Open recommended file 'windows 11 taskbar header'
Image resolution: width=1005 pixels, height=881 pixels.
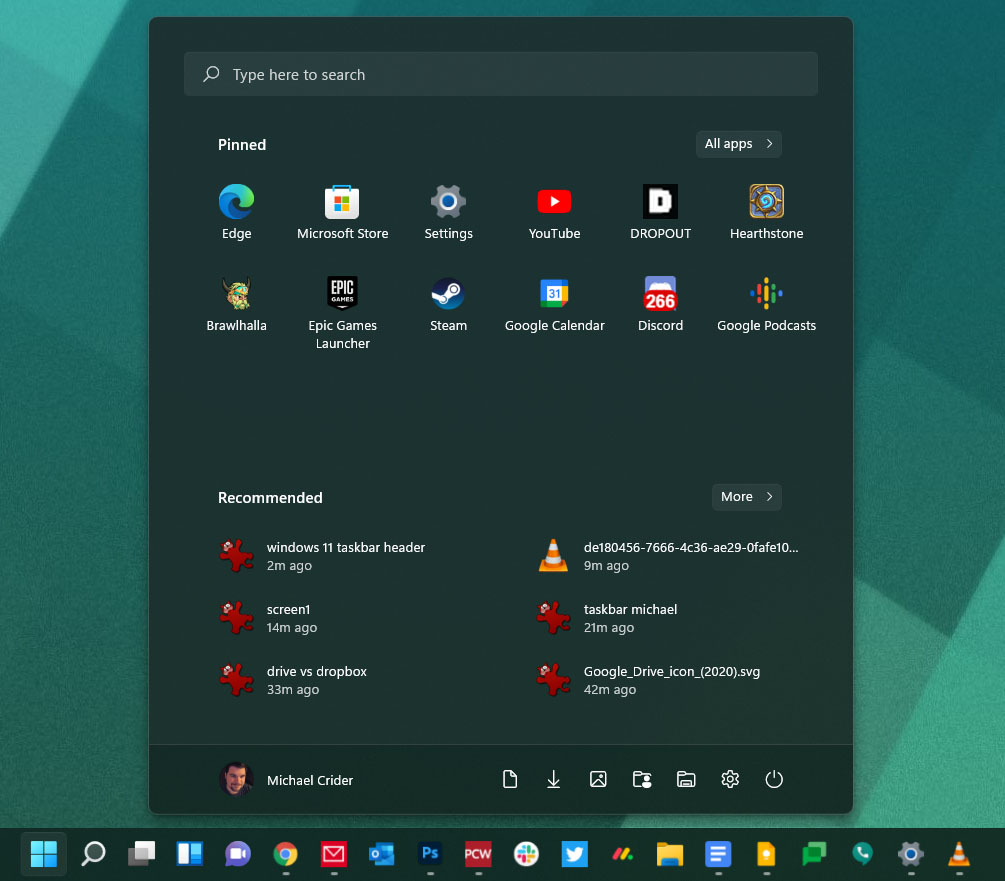tap(322, 556)
